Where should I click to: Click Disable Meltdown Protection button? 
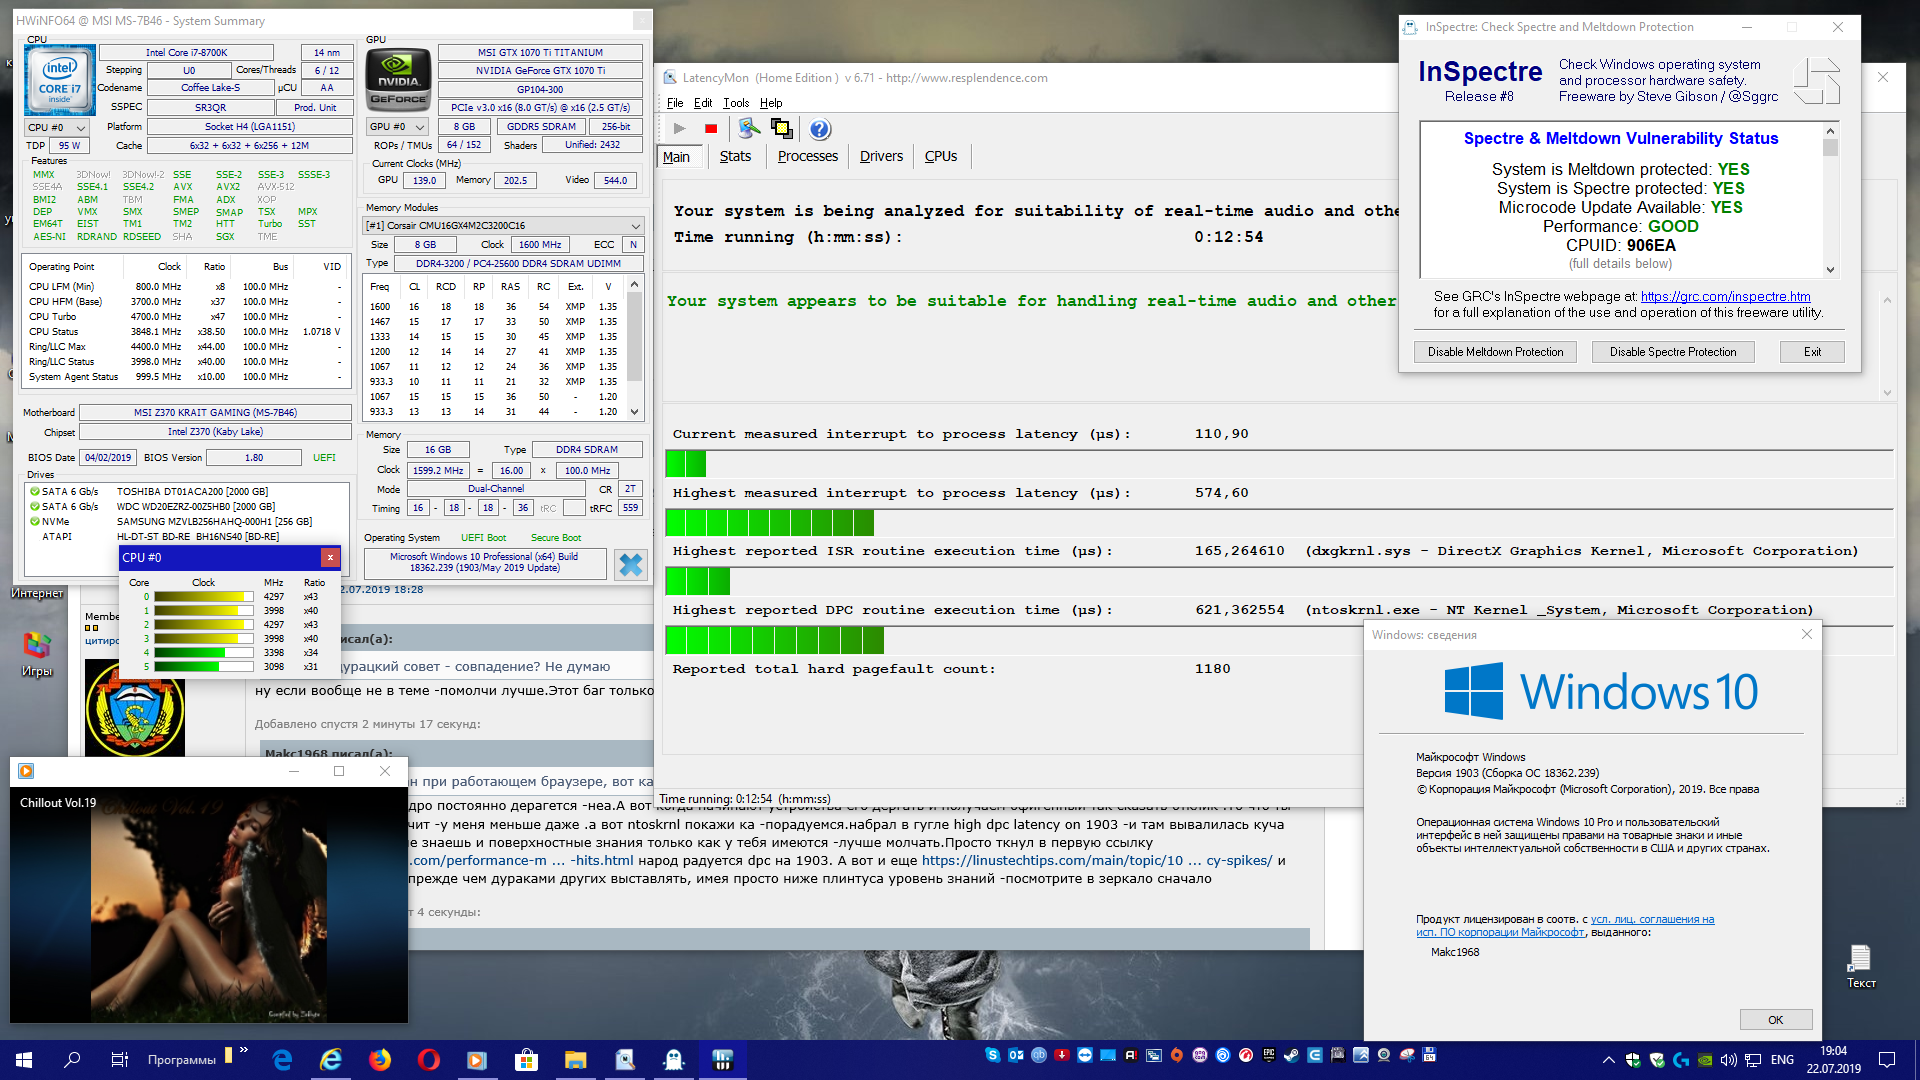click(1495, 352)
